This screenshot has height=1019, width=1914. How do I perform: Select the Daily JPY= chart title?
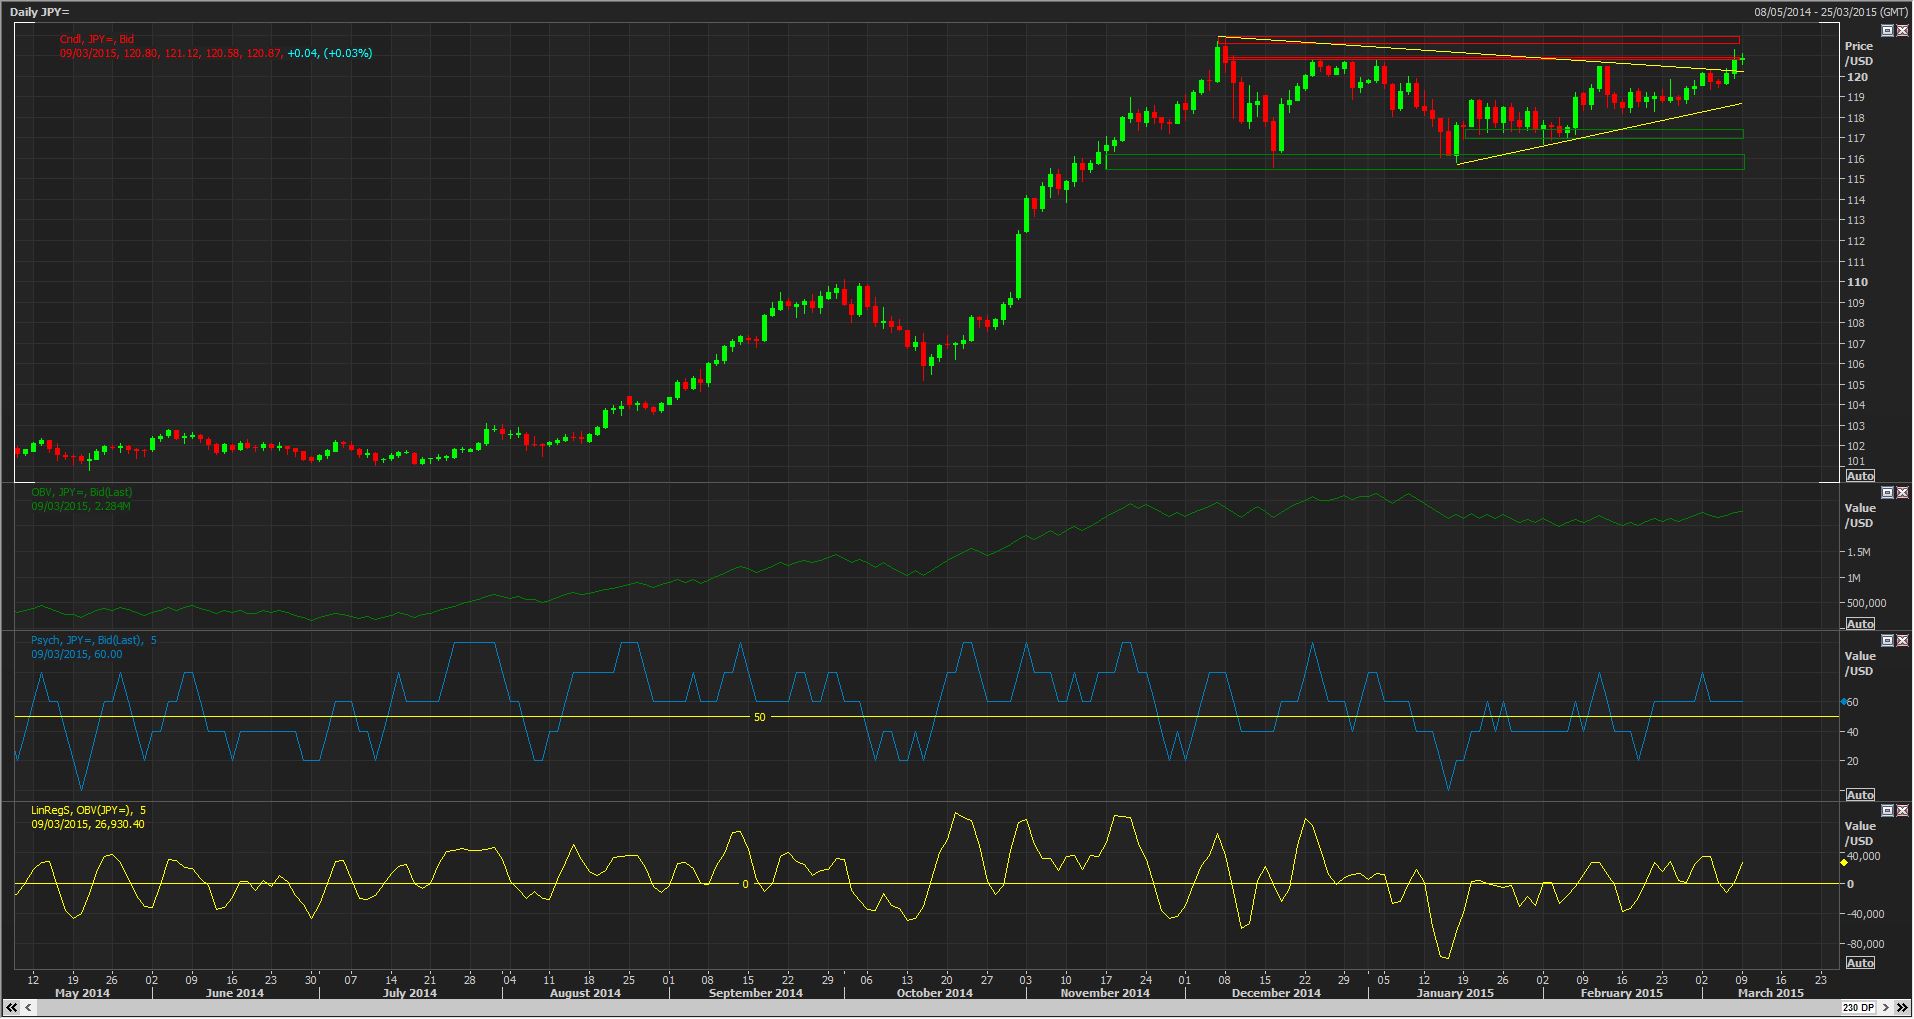tap(38, 12)
